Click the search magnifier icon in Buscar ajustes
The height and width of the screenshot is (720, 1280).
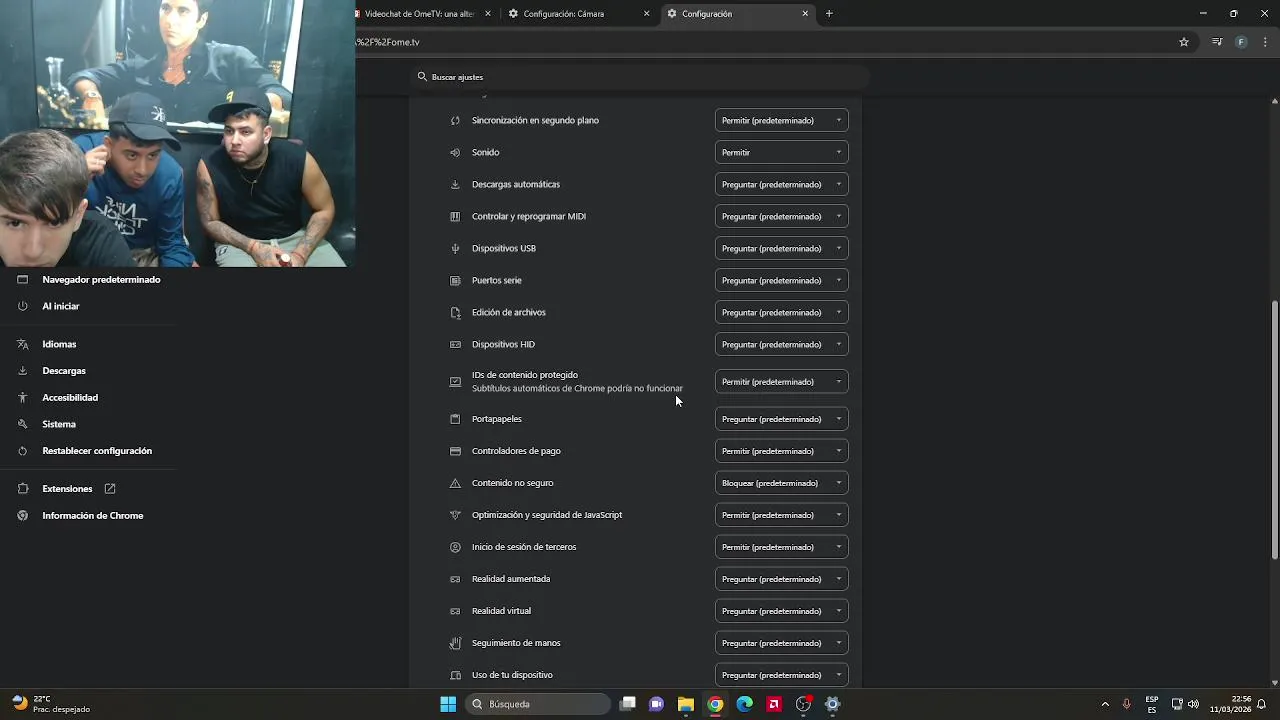point(422,77)
